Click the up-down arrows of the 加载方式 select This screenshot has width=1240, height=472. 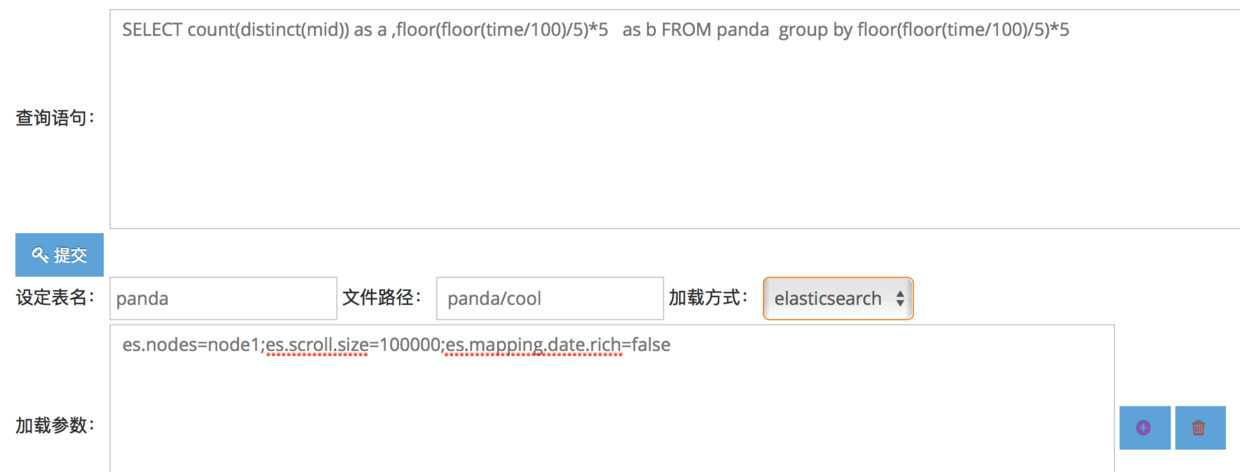click(900, 298)
